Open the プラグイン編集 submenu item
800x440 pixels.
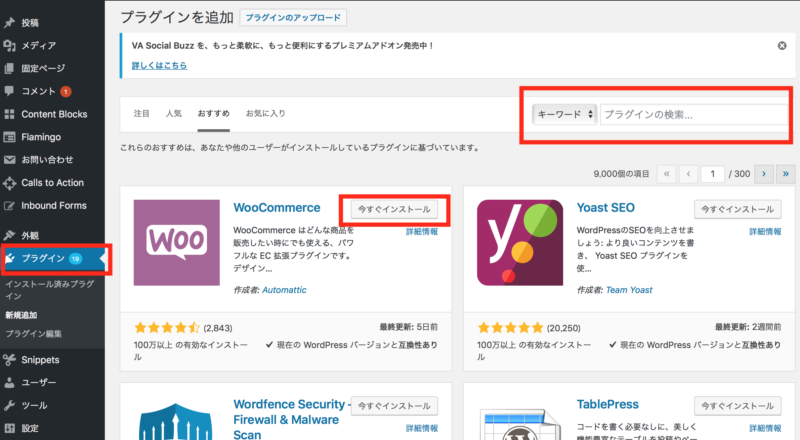pyautogui.click(x=33, y=334)
